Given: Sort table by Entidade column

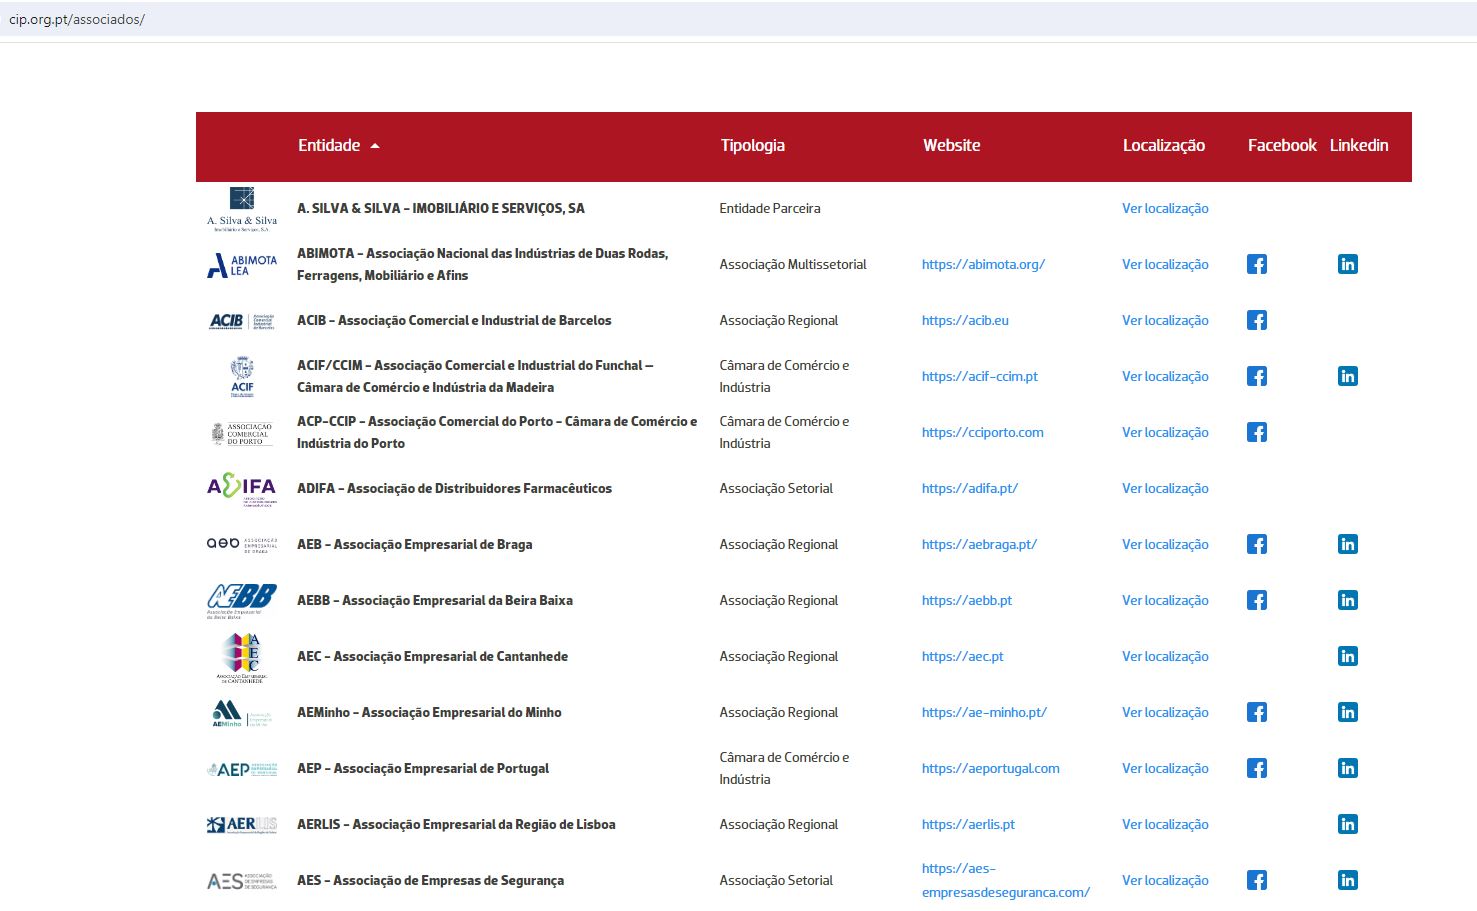Looking at the screenshot, I should 339,146.
